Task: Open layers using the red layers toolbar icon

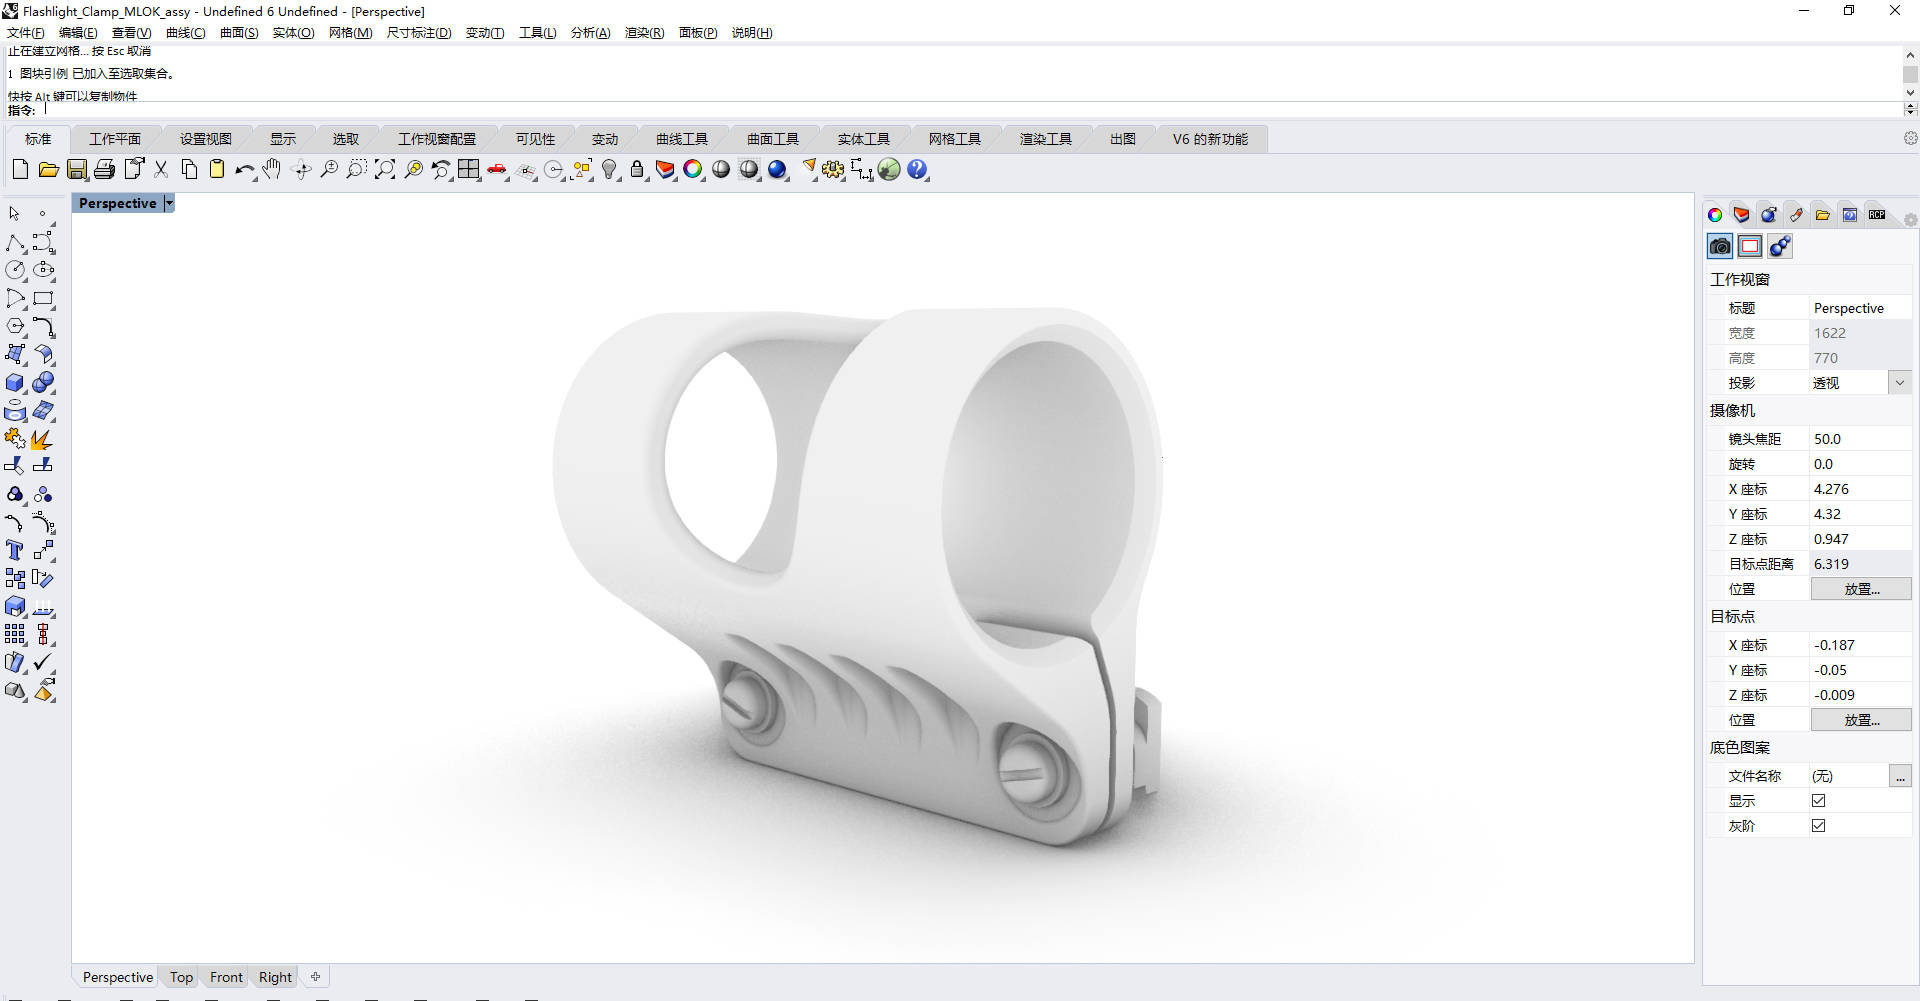Action: (665, 170)
